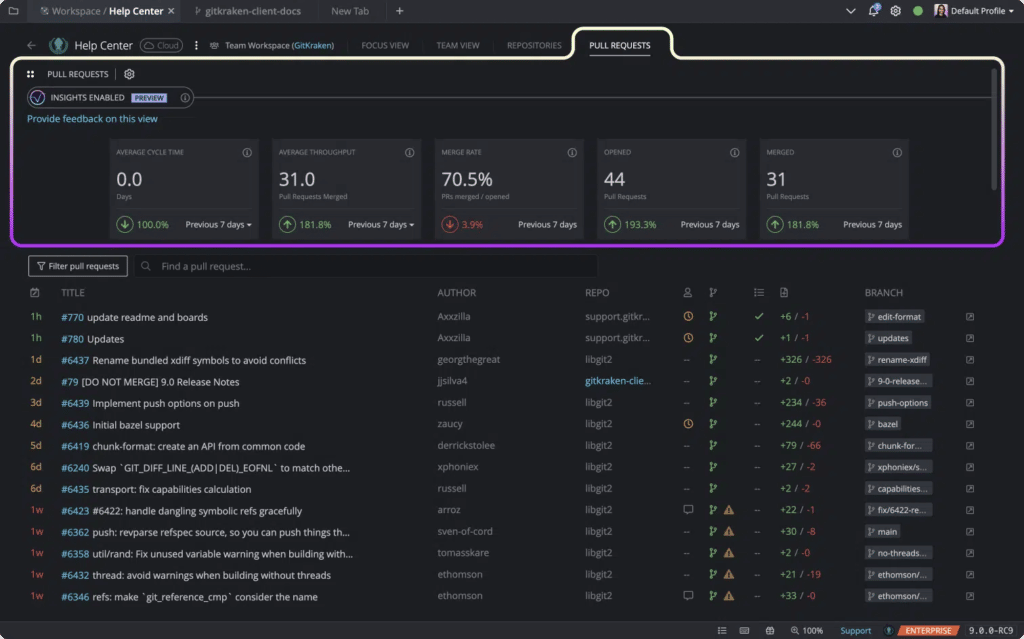This screenshot has width=1024, height=639.
Task: Click the grid handle icon beside PULL REQUESTS
Action: point(31,74)
